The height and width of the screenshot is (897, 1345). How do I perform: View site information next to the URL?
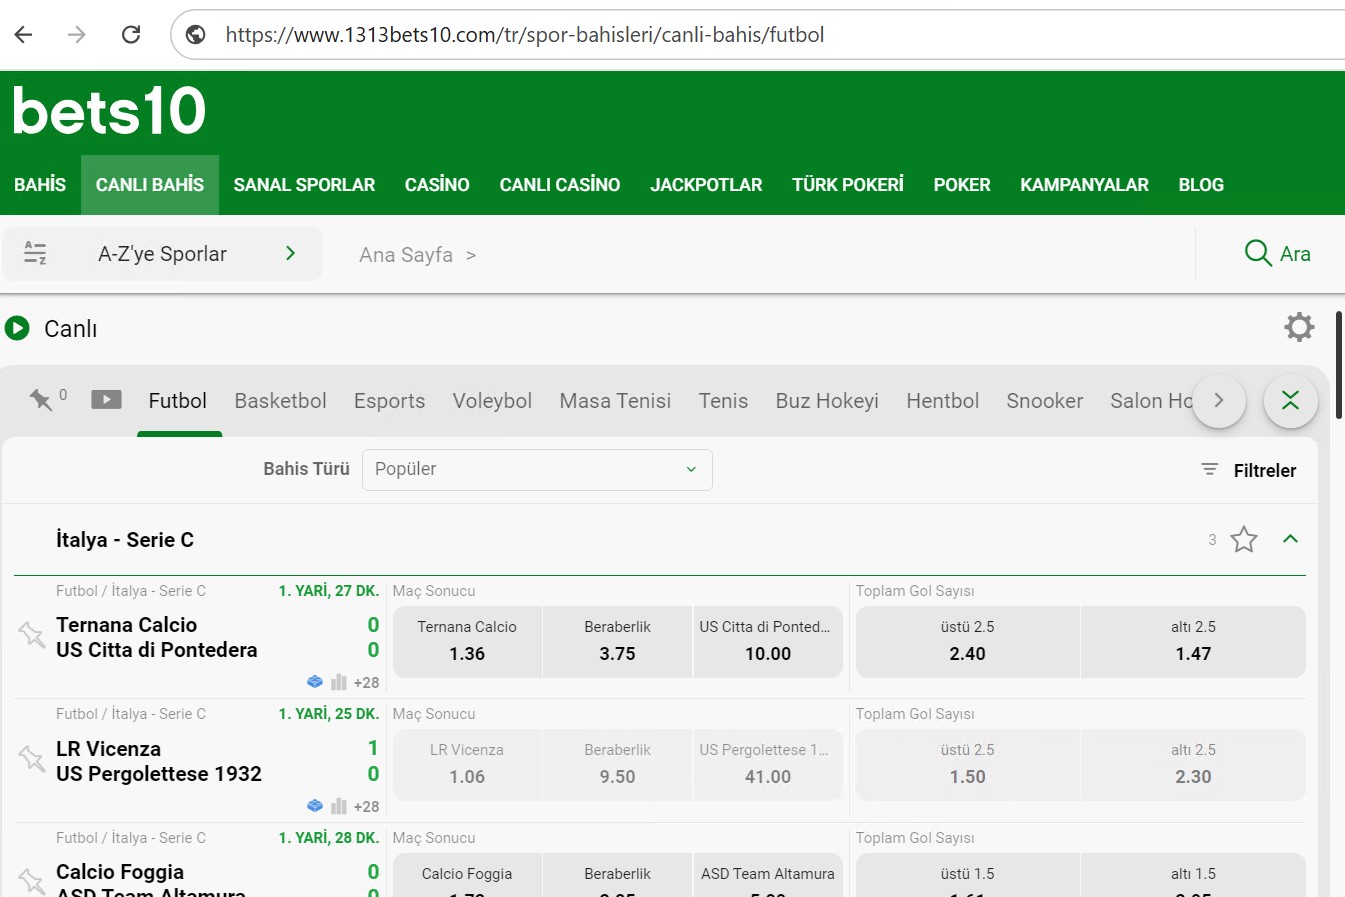pyautogui.click(x=196, y=35)
